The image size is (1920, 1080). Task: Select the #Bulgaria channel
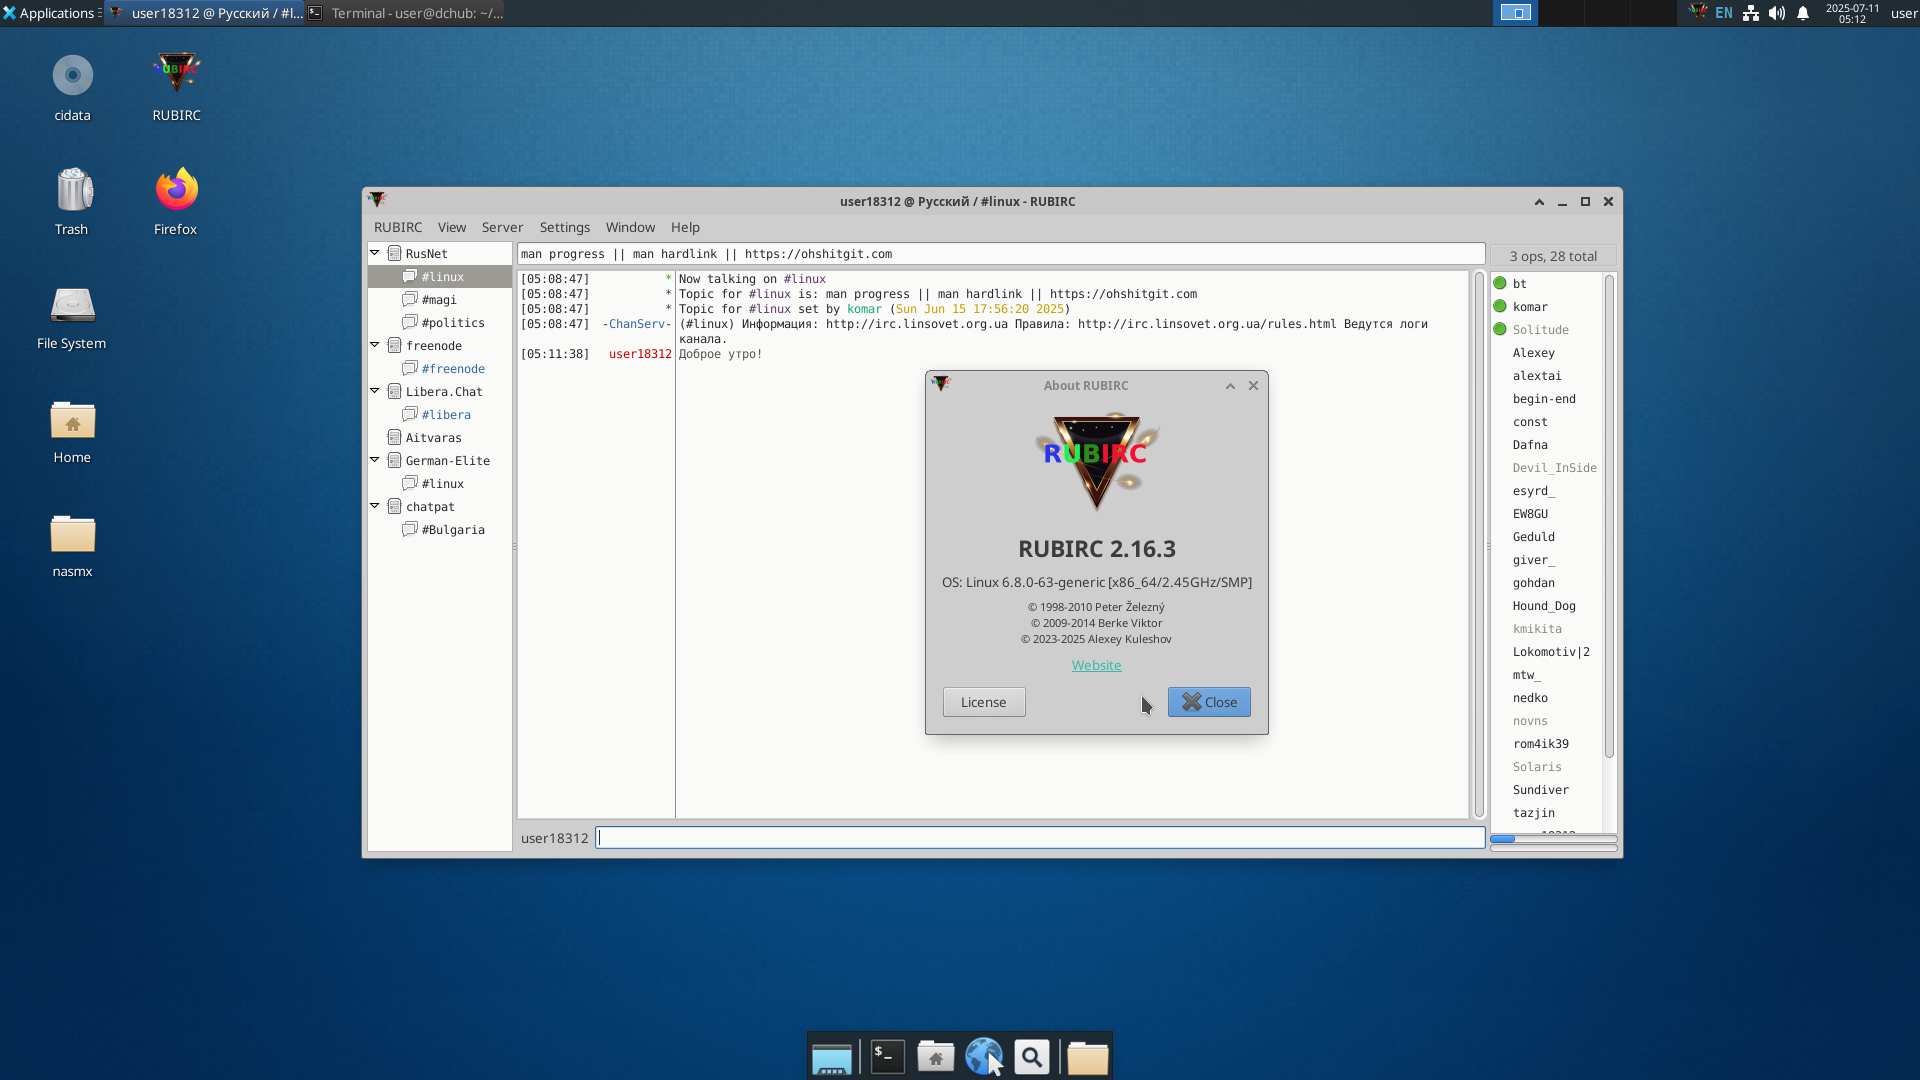pyautogui.click(x=453, y=529)
